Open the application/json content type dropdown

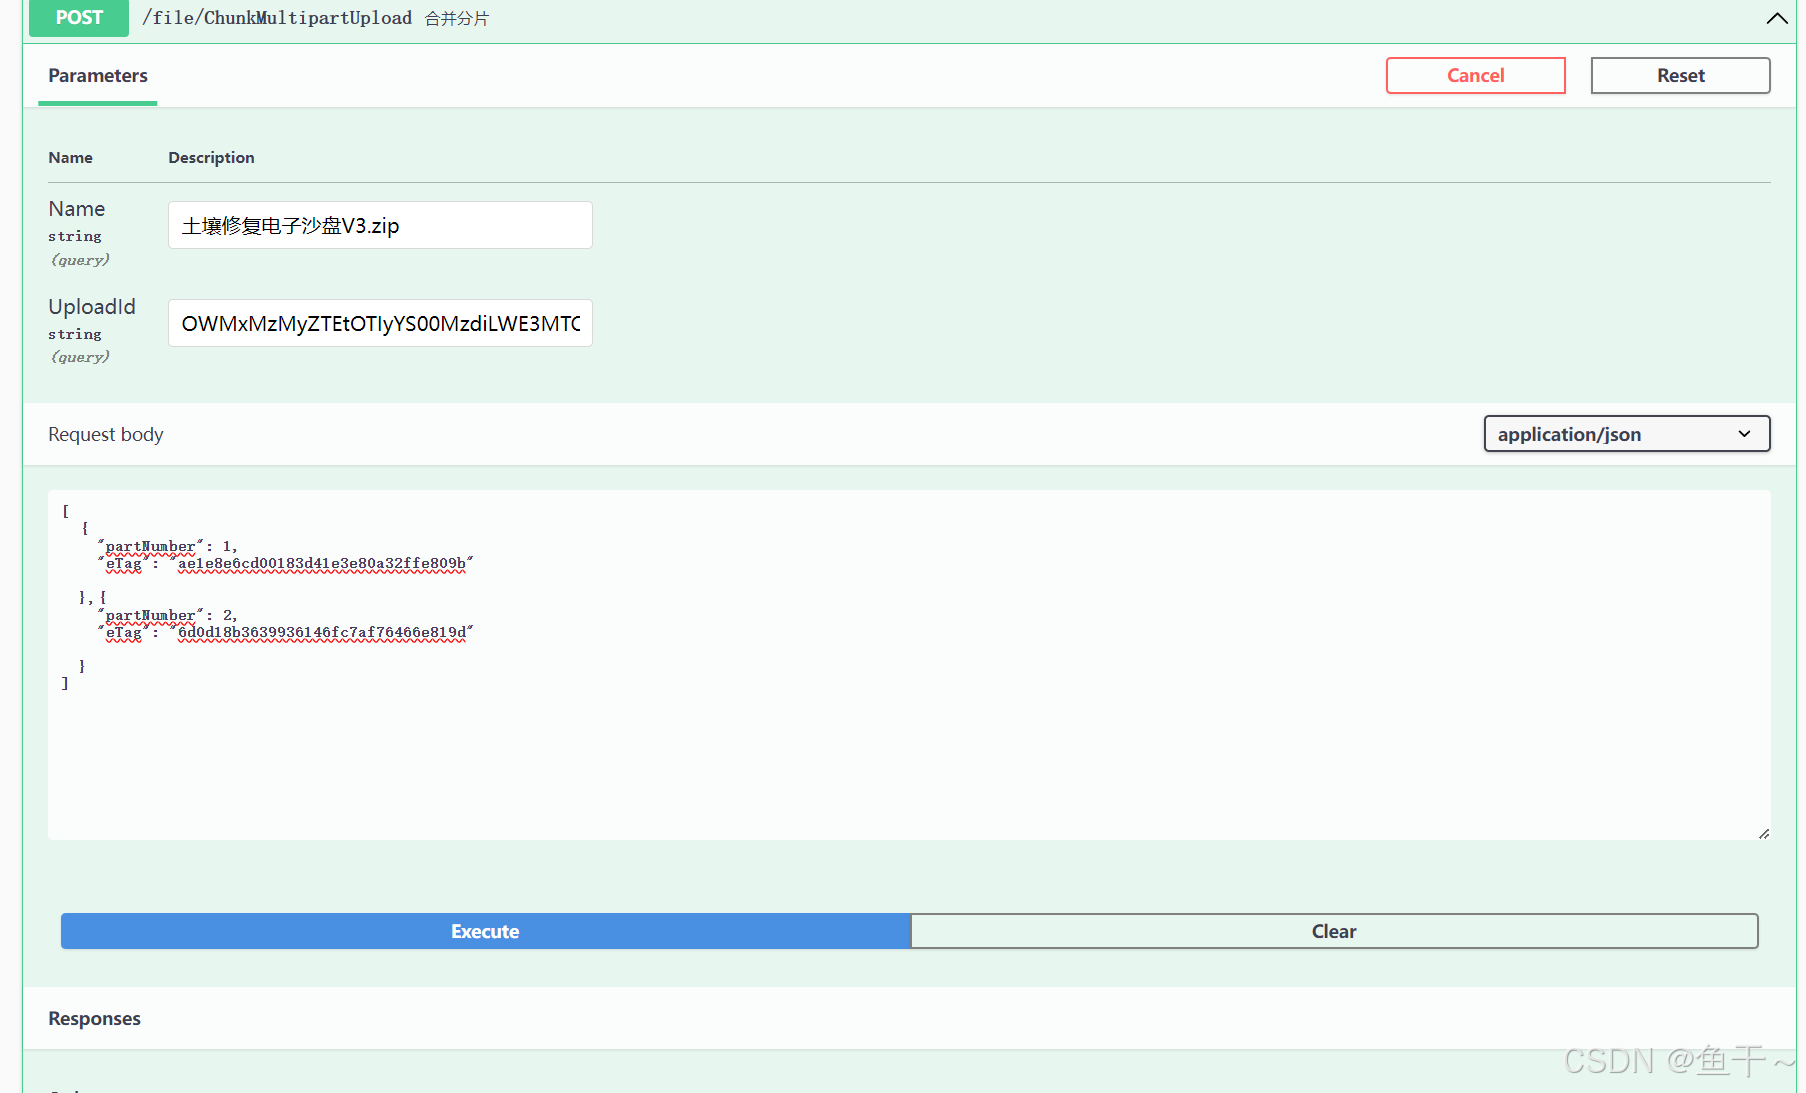[1627, 434]
